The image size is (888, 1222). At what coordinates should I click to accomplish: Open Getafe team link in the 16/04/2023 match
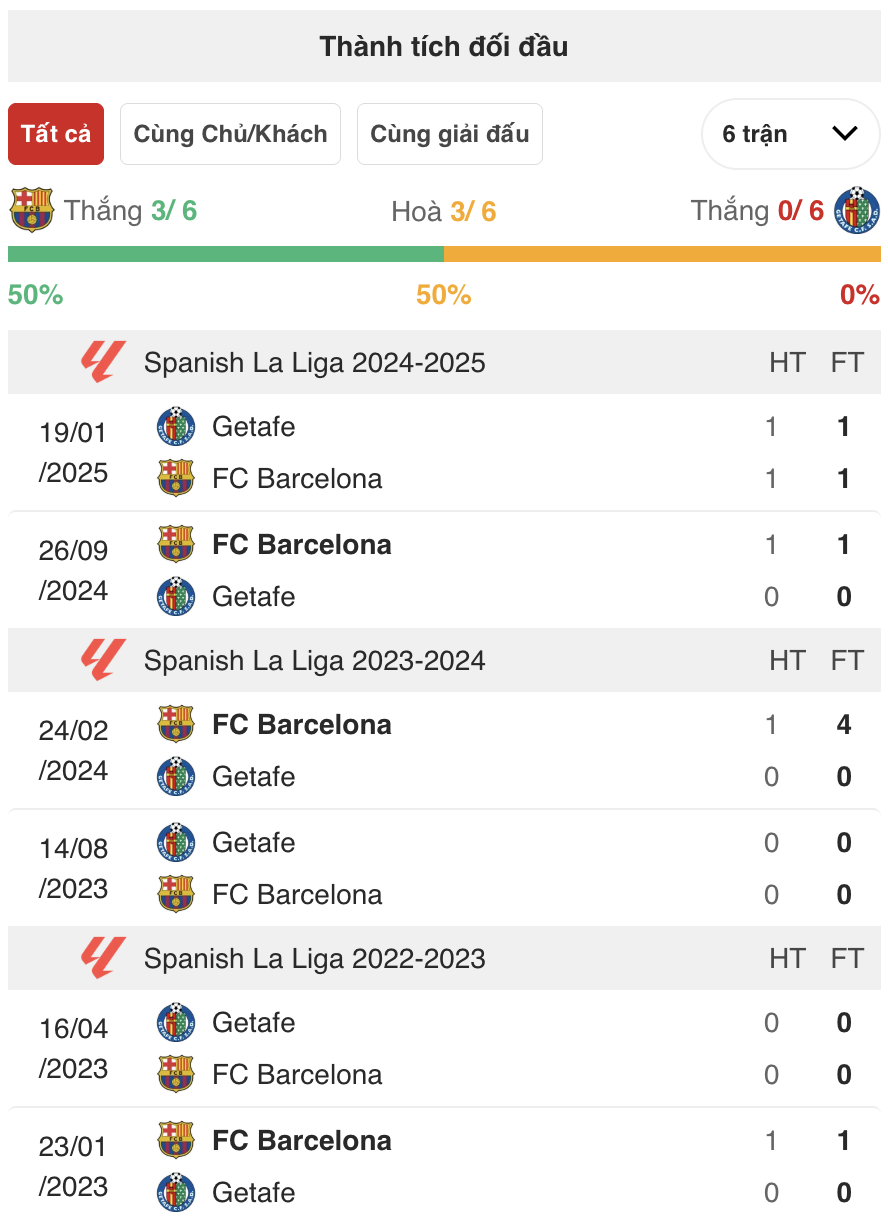click(x=254, y=1022)
